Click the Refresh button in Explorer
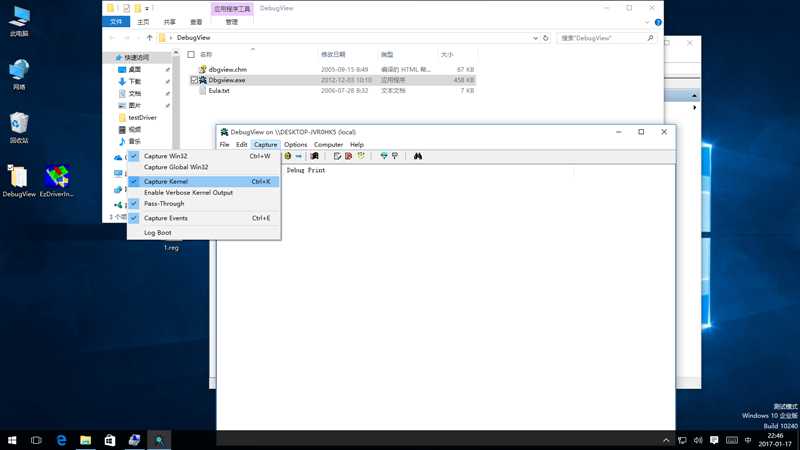Image resolution: width=800 pixels, height=450 pixels. pyautogui.click(x=545, y=38)
